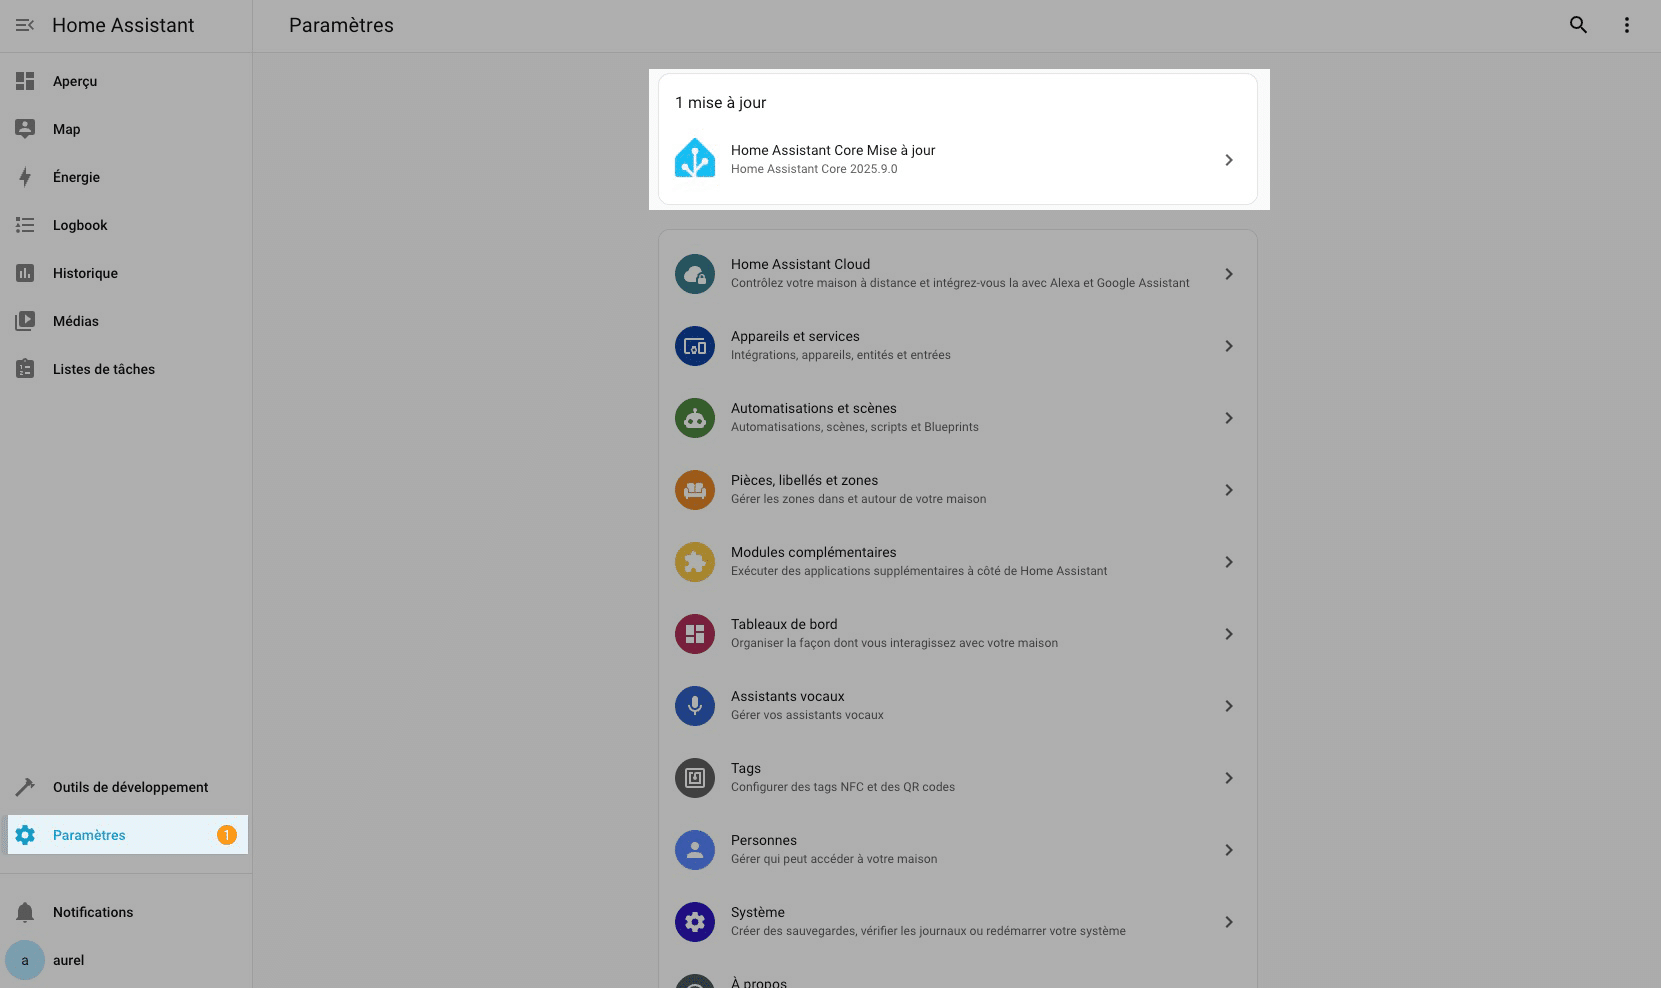The image size is (1661, 988).
Task: Click 'Home Assistant Core 2025.9.0' version text
Action: [814, 169]
